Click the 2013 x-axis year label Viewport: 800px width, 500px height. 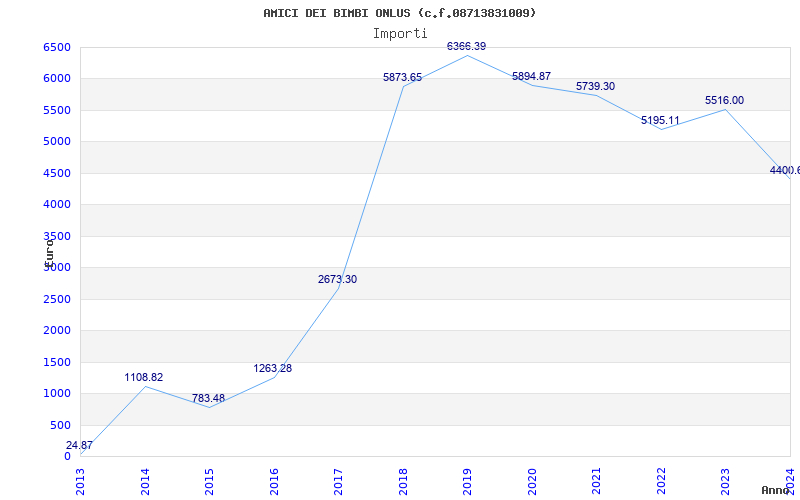click(80, 482)
